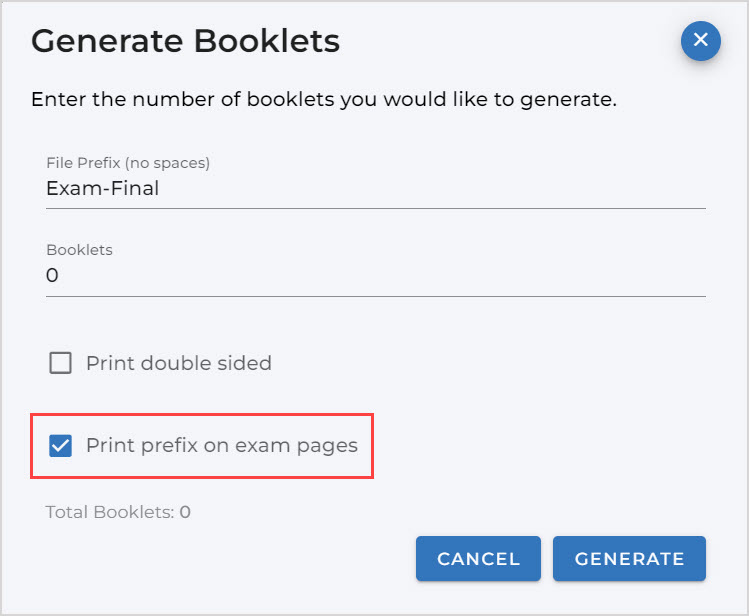The image size is (749, 616).
Task: Click the 'Exam-Final' prefix text
Action: [x=103, y=188]
